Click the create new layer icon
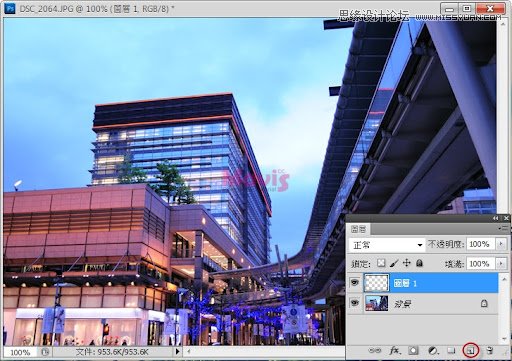The width and height of the screenshot is (512, 361). 471,350
